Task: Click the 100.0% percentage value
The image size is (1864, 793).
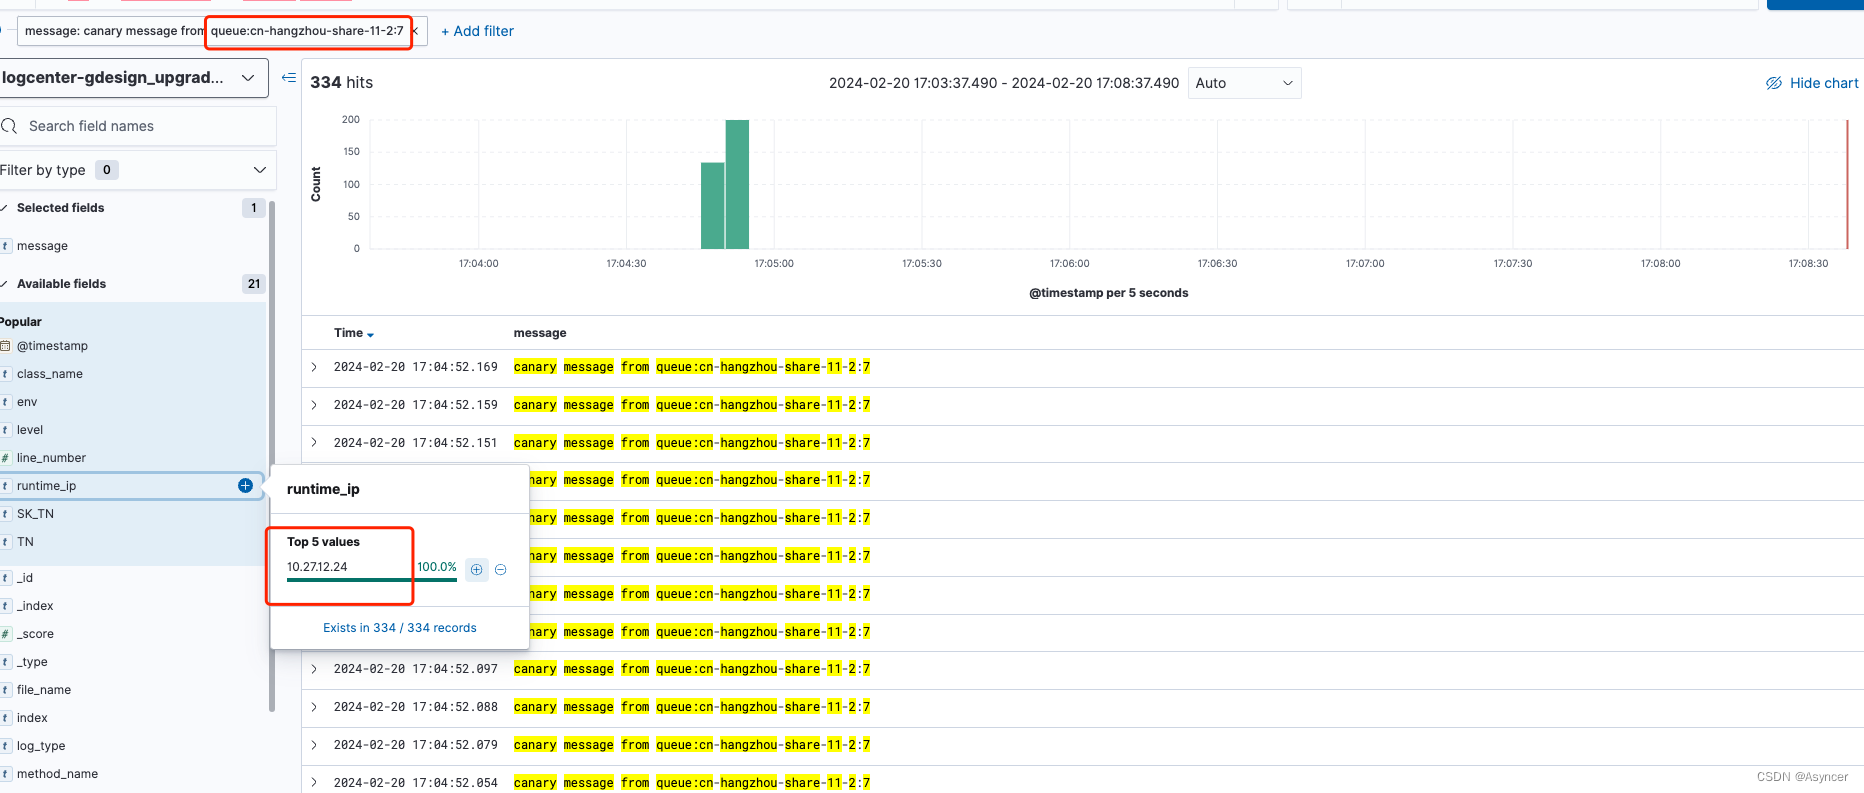Action: 437,567
